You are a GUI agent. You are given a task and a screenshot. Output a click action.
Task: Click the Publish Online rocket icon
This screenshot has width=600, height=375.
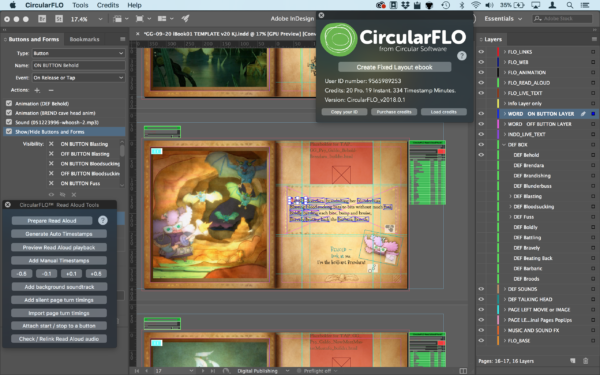coord(185,18)
